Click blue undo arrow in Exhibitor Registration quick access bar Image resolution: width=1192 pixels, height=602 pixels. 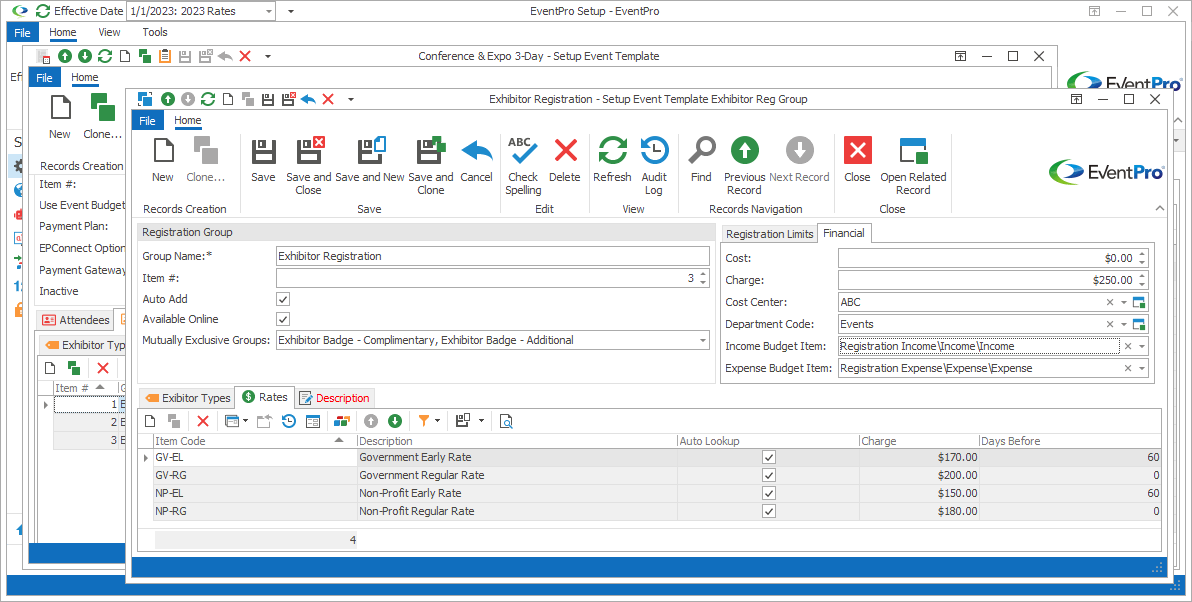tap(308, 99)
